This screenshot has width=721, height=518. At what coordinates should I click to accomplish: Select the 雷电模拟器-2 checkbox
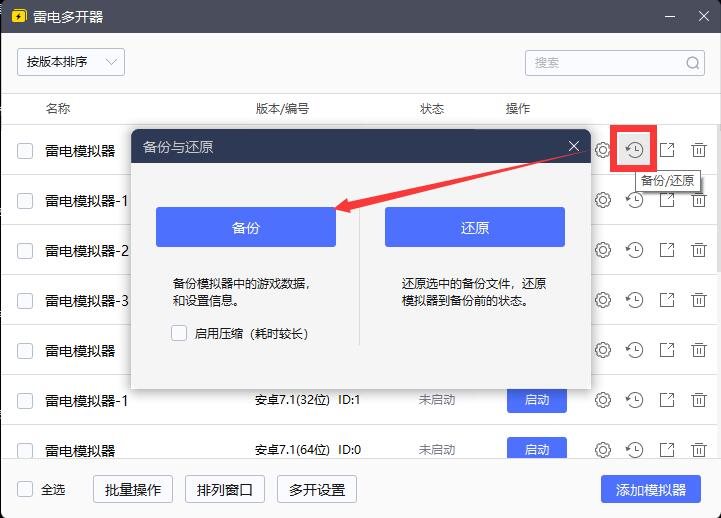(25, 251)
